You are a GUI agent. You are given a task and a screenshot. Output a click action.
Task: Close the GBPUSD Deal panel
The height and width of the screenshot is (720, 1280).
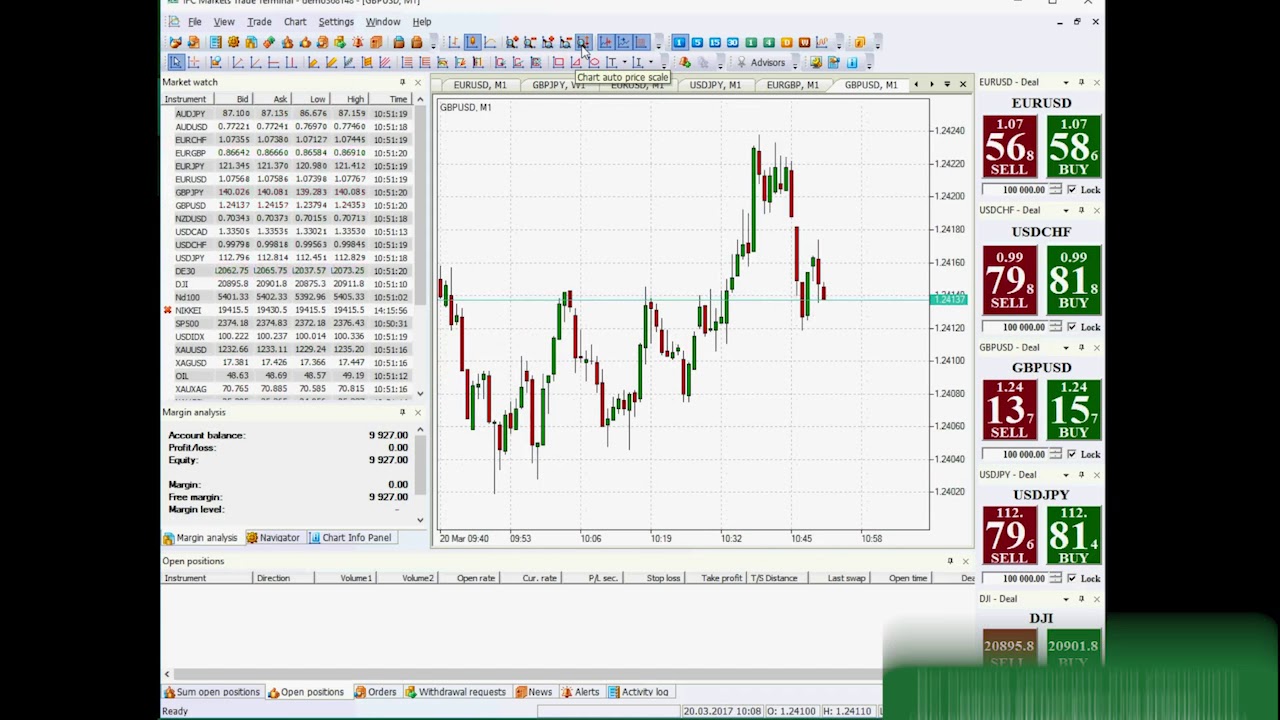pos(1096,347)
